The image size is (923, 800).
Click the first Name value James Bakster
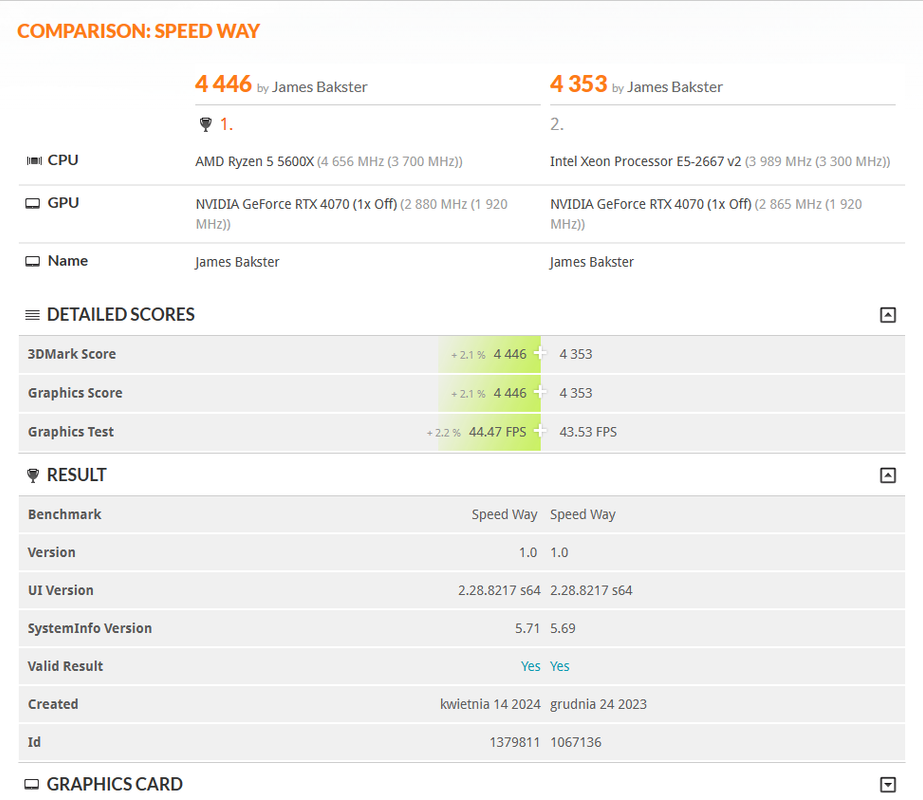click(x=237, y=262)
